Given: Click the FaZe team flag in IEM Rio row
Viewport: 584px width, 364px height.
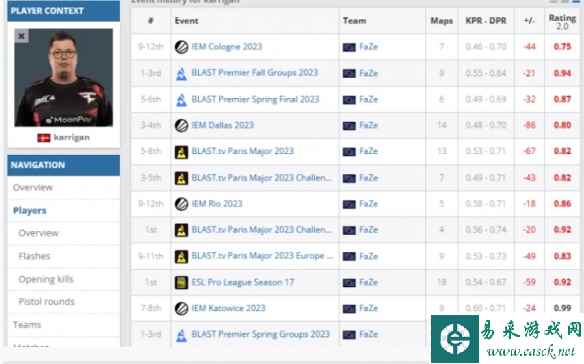Looking at the screenshot, I should [x=349, y=204].
